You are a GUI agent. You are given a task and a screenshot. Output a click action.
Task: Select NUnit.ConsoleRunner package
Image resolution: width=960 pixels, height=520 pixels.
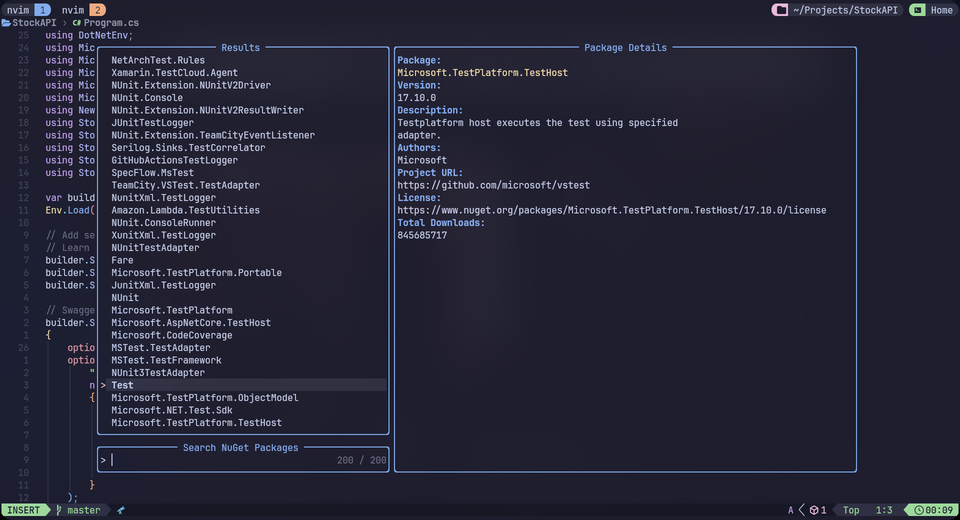(163, 222)
